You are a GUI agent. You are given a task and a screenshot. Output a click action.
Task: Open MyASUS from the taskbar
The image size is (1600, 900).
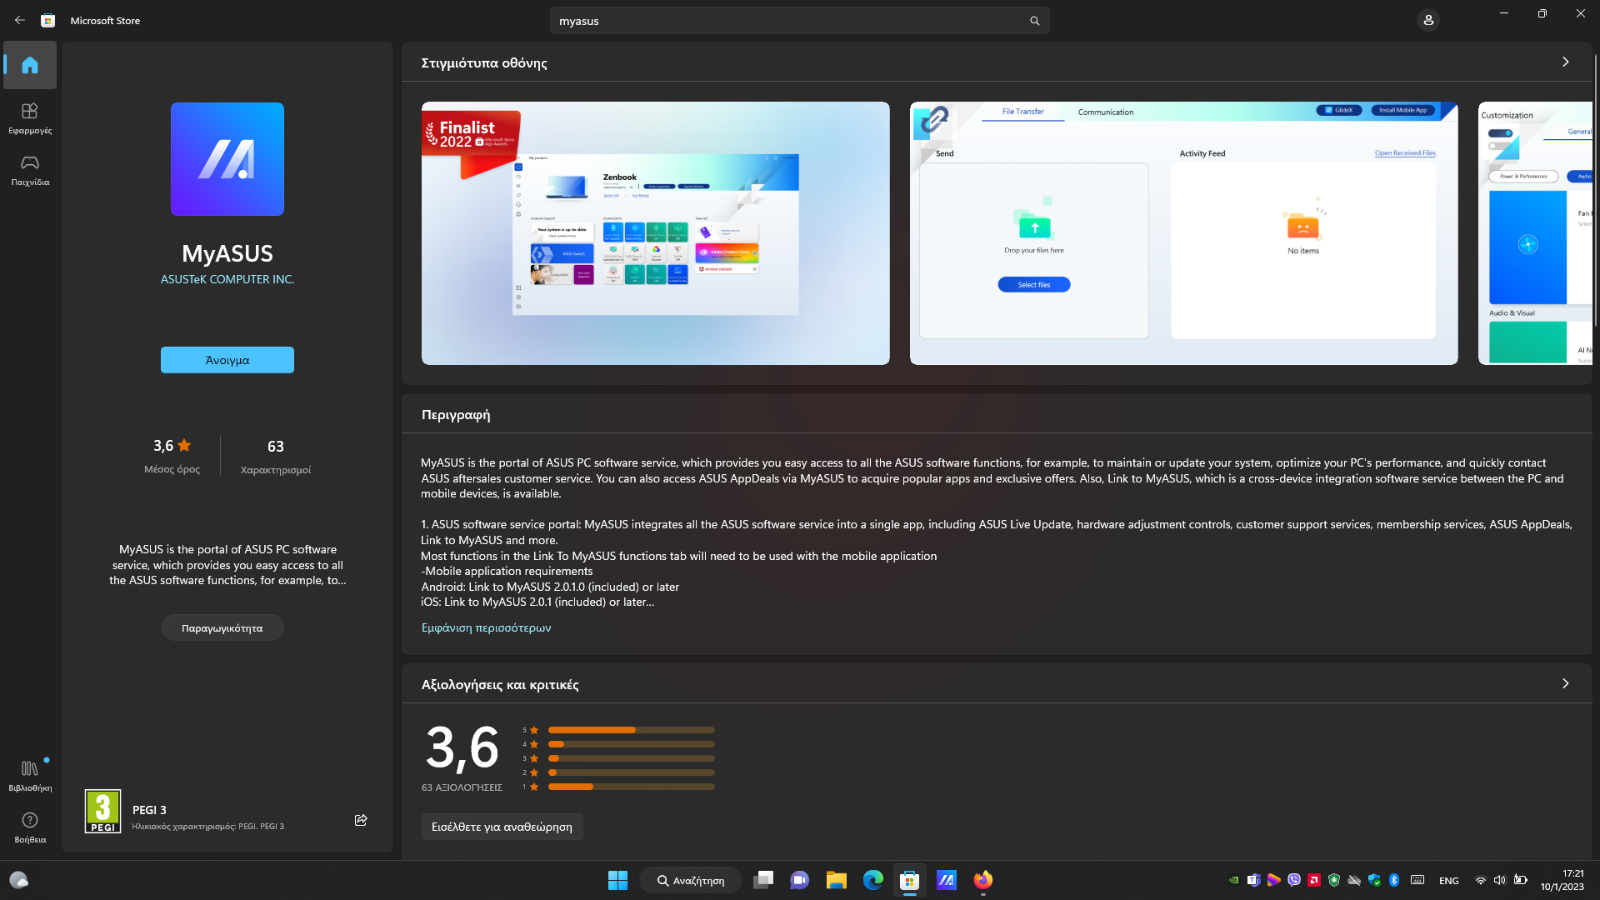click(946, 880)
